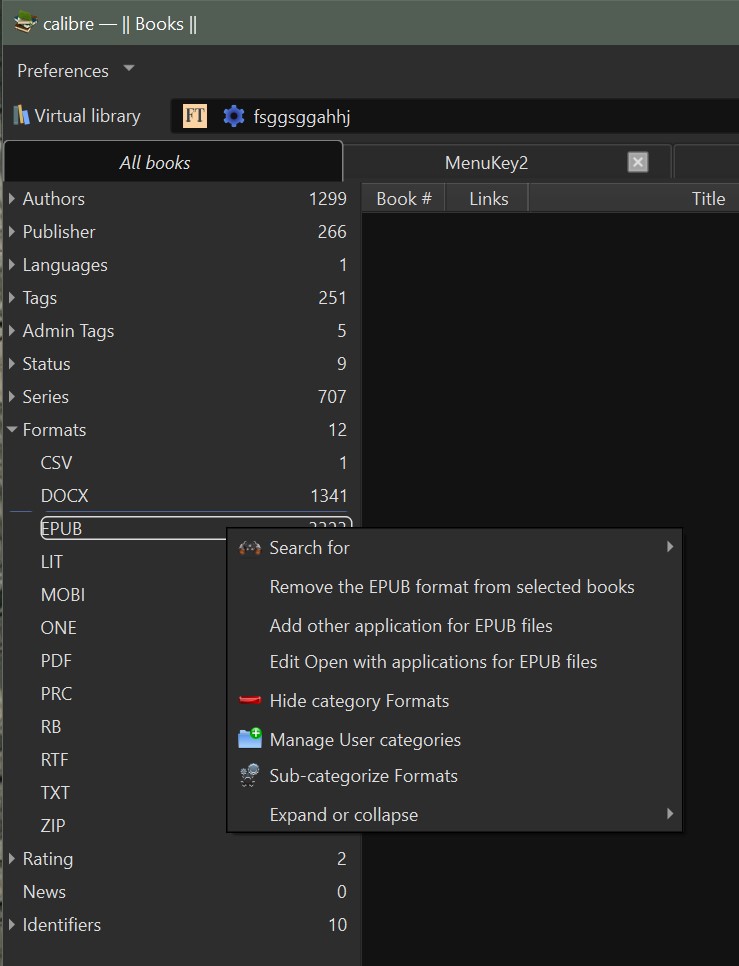Click the Title column header

point(708,199)
